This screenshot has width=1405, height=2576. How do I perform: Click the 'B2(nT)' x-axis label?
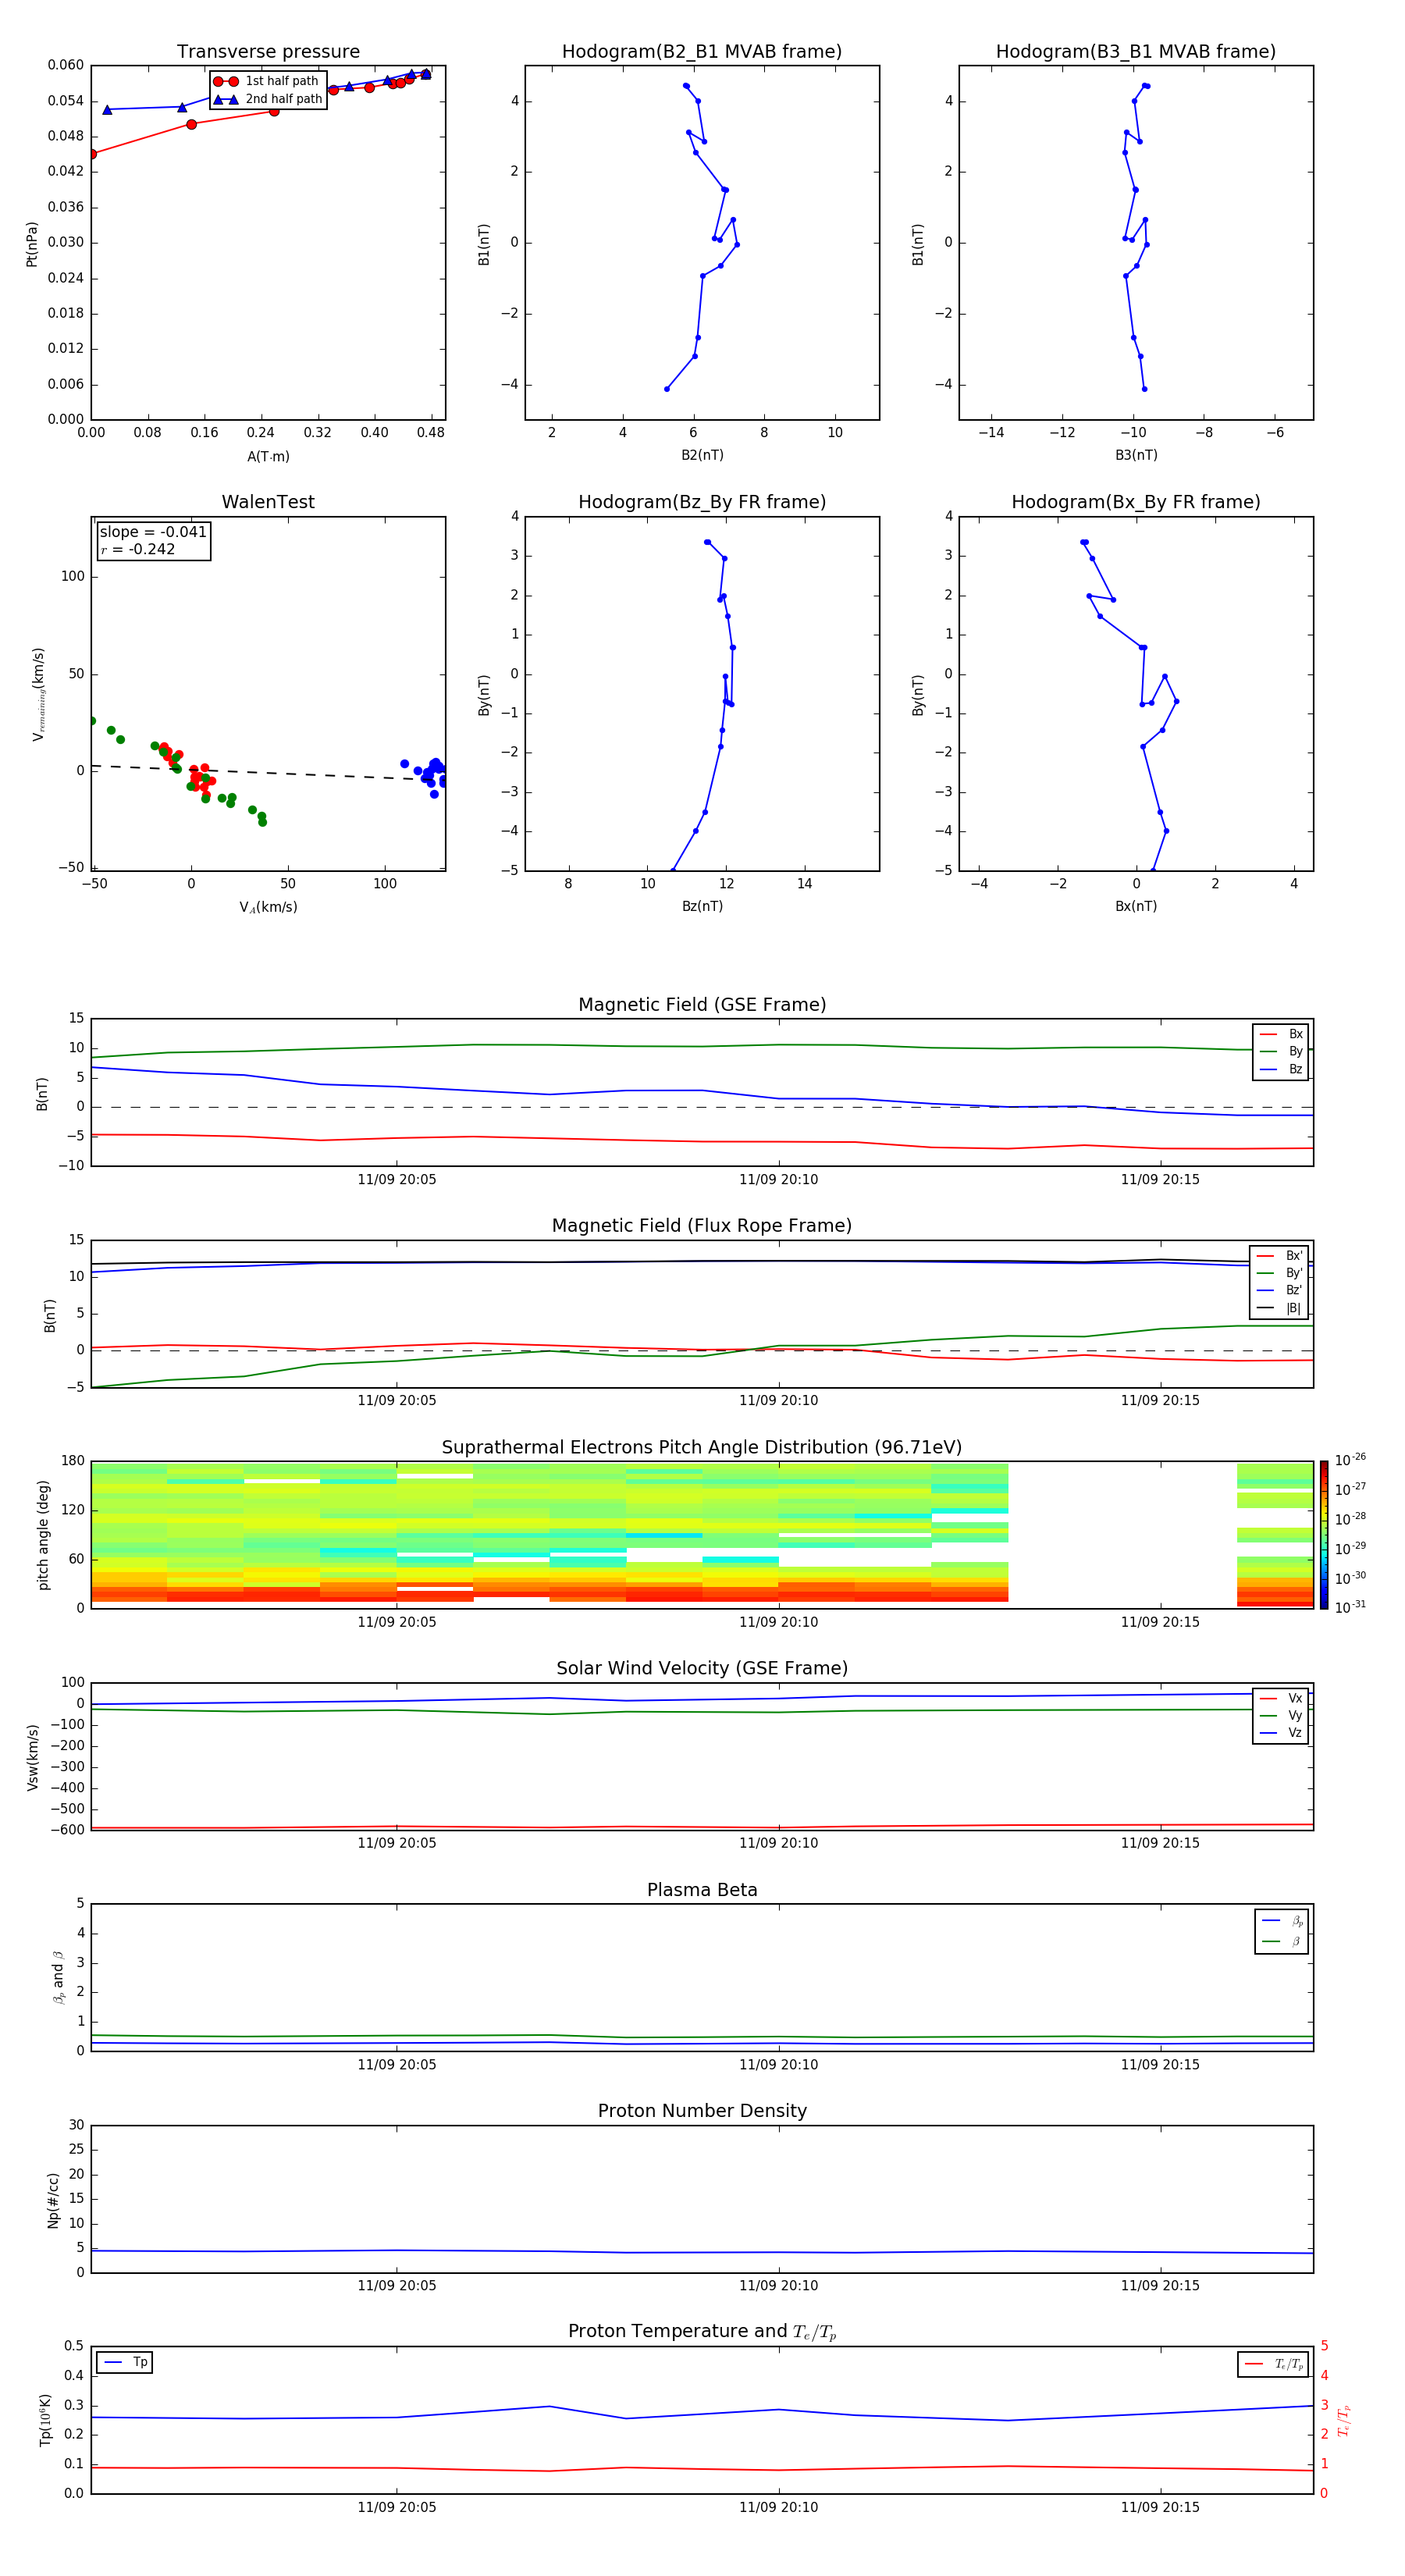[x=702, y=455]
